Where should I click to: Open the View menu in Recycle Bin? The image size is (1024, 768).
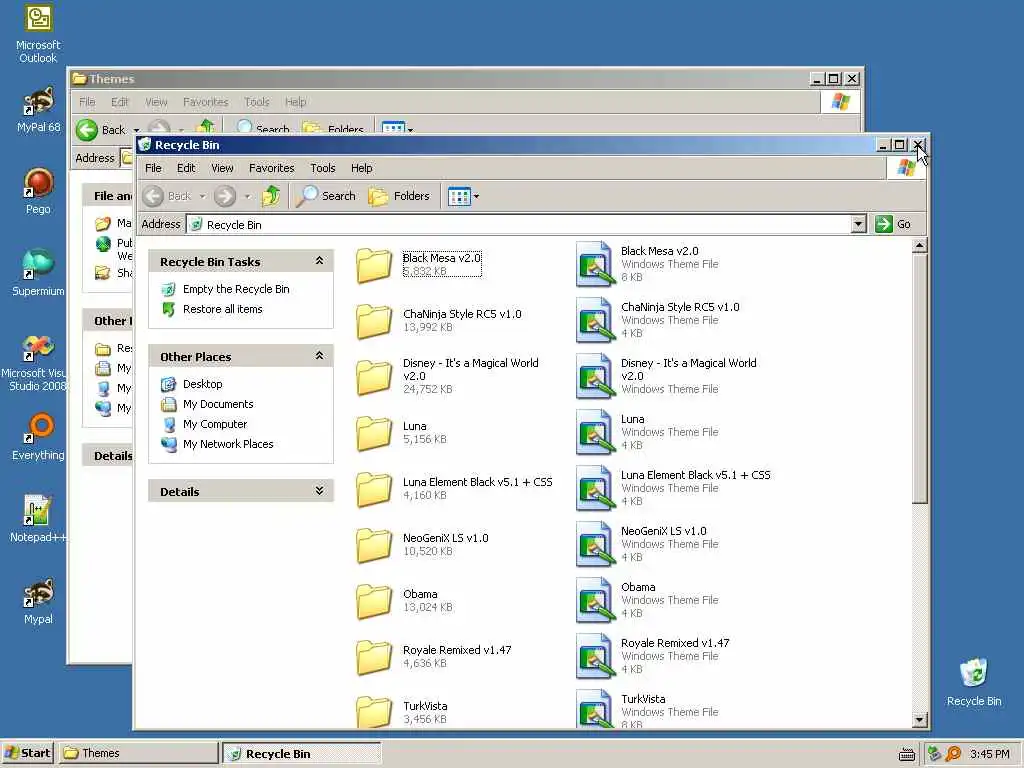pyautogui.click(x=222, y=168)
